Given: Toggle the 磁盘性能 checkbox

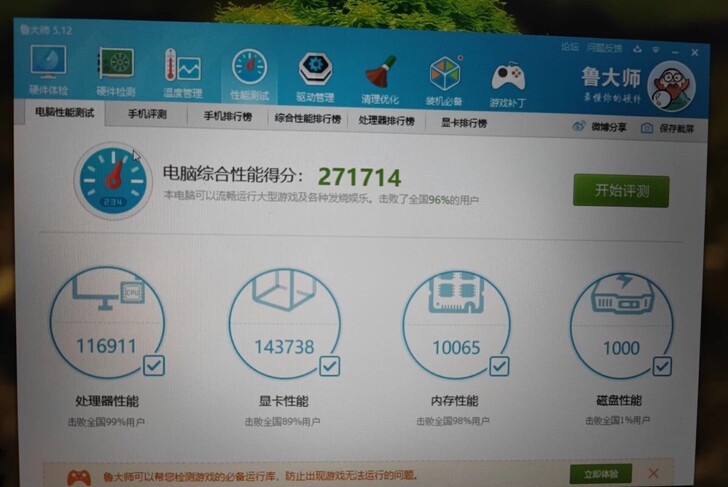Looking at the screenshot, I should (662, 366).
